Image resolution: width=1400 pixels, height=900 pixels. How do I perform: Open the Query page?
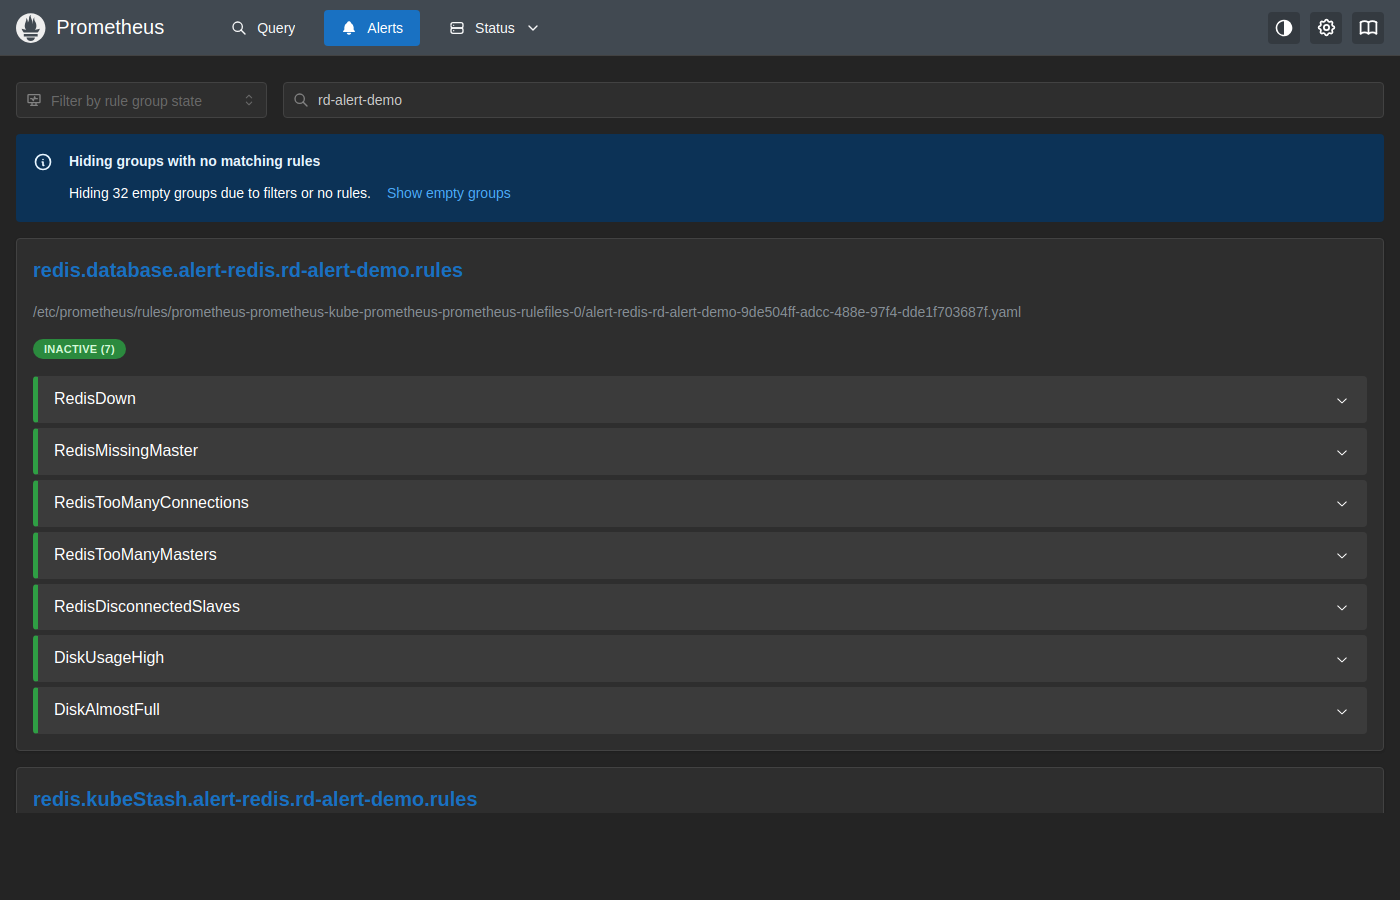(263, 28)
